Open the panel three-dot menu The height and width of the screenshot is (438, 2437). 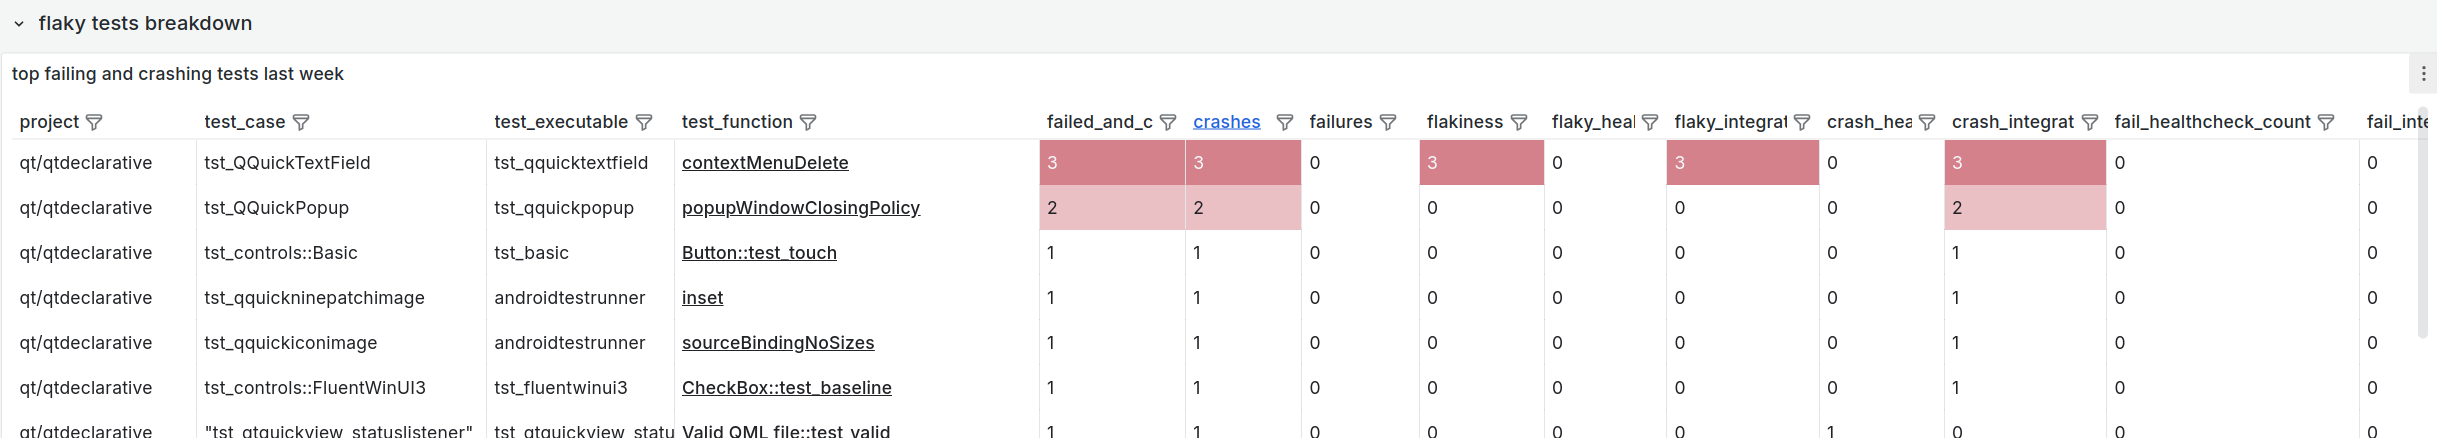(2423, 74)
